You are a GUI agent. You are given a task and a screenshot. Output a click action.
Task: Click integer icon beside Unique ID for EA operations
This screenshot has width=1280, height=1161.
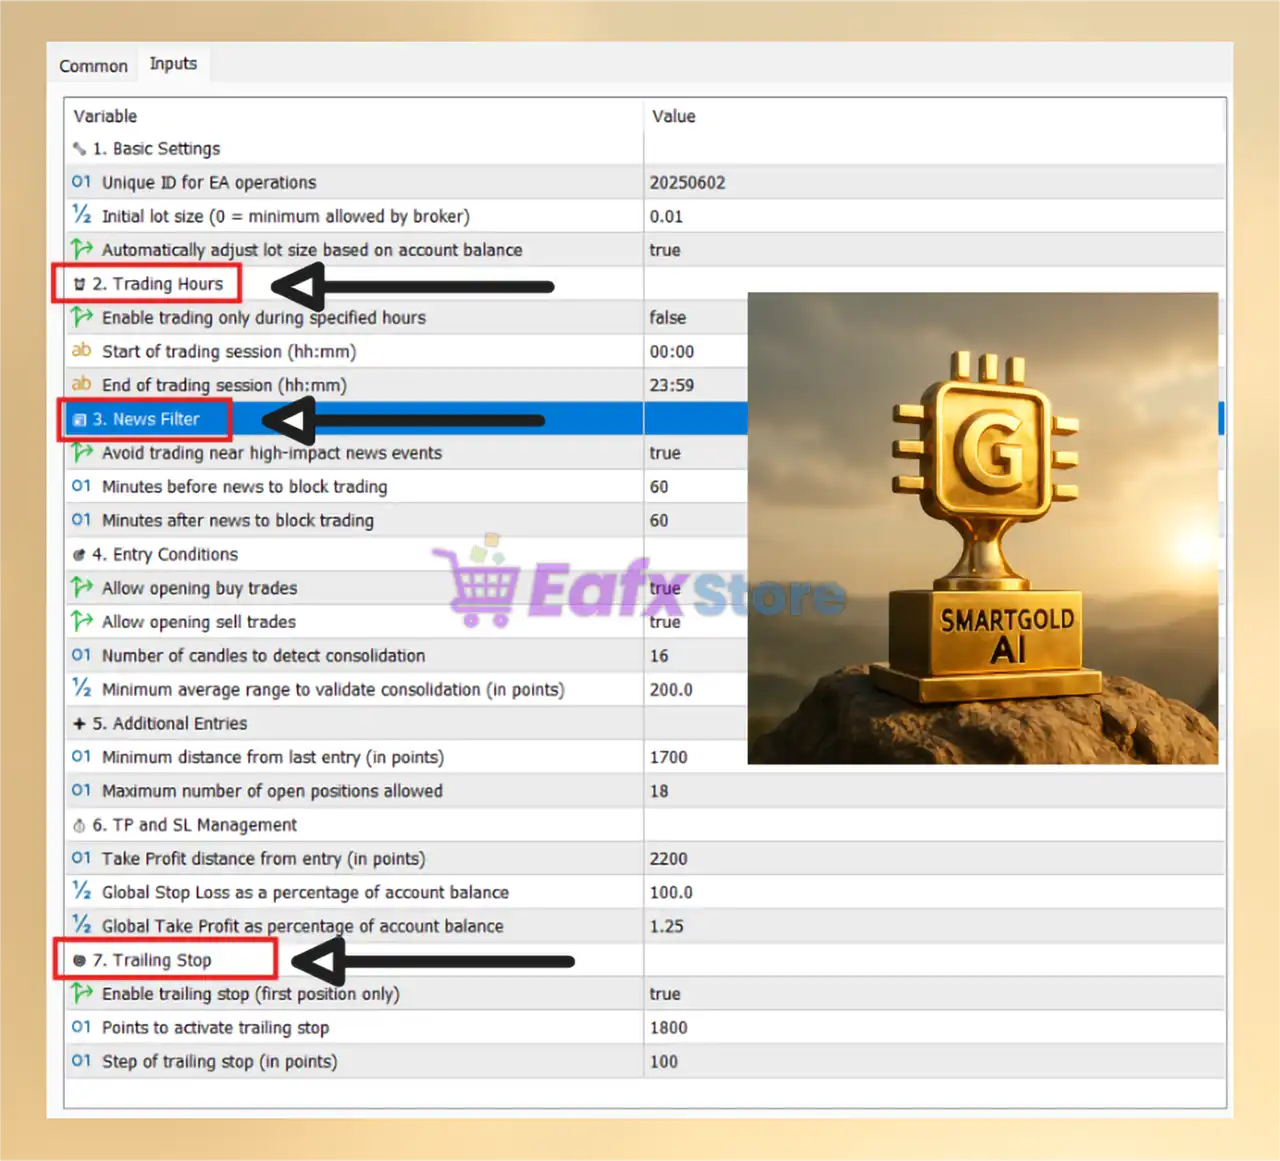tap(81, 182)
